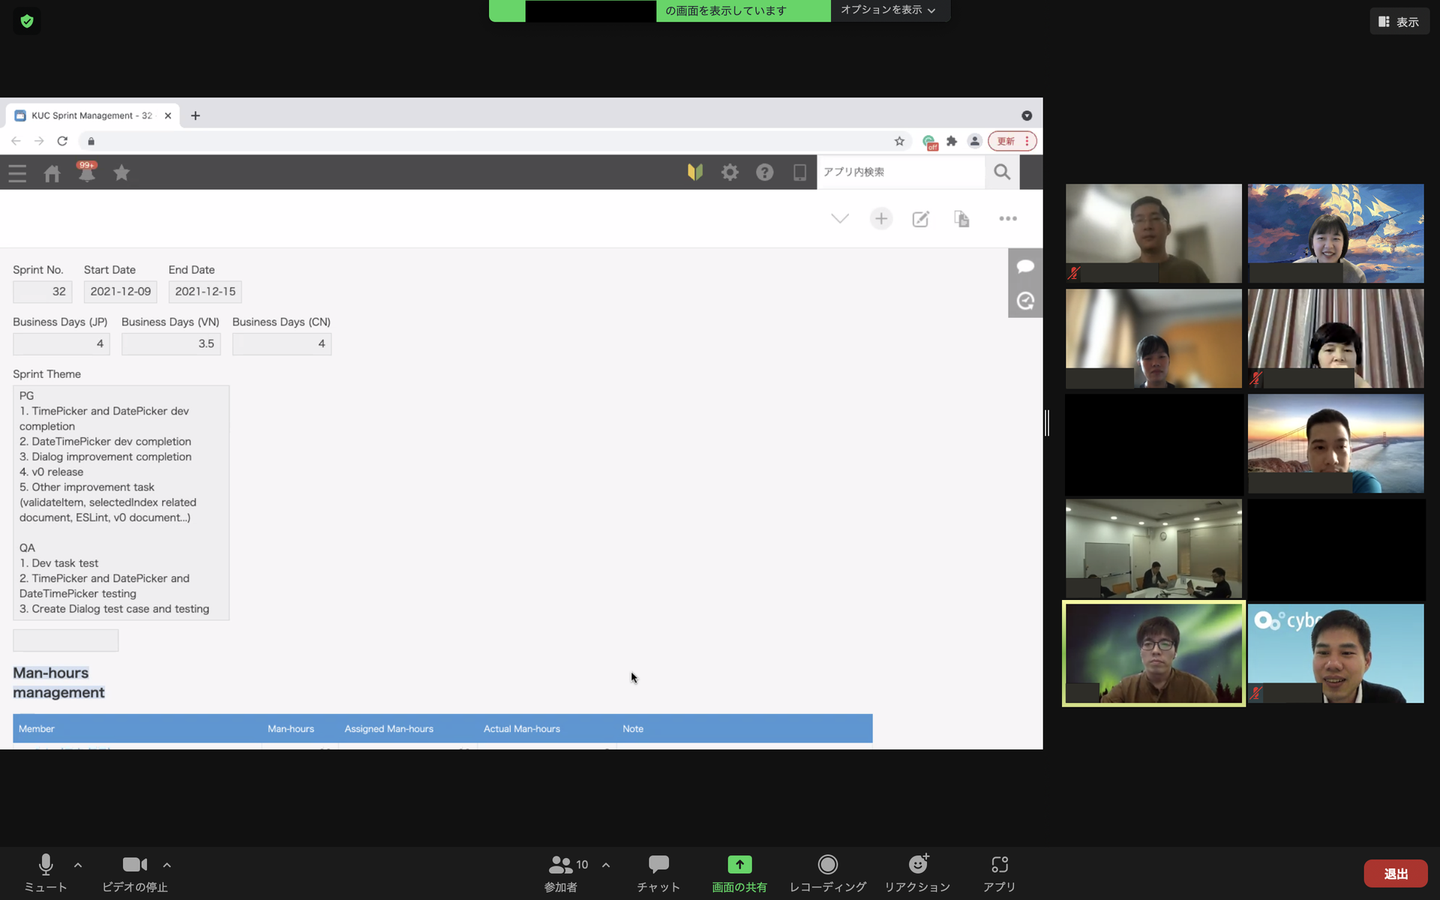Click the Start Date field 2021-12-09
This screenshot has width=1440, height=900.
120,292
